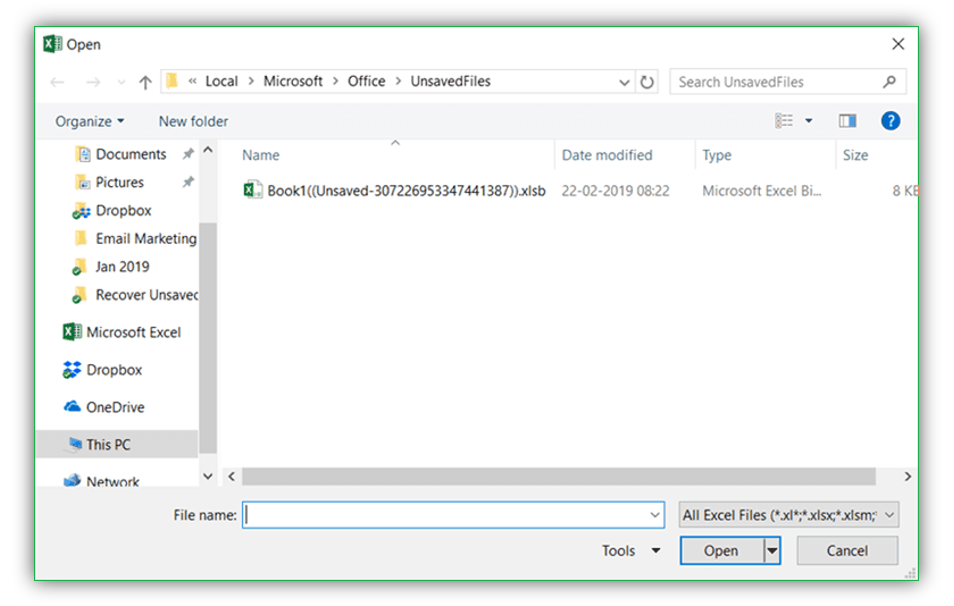Image resolution: width=954 pixels, height=606 pixels.
Task: Open the split arrow next to Open
Action: [x=770, y=550]
